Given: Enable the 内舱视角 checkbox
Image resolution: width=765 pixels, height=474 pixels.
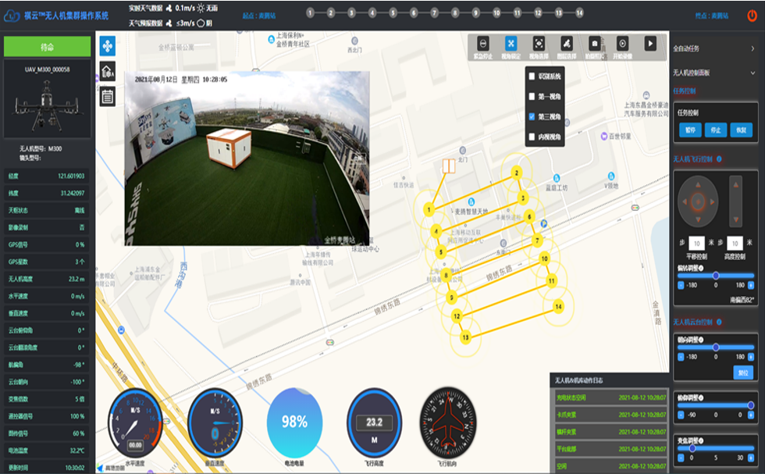Looking at the screenshot, I should [531, 138].
